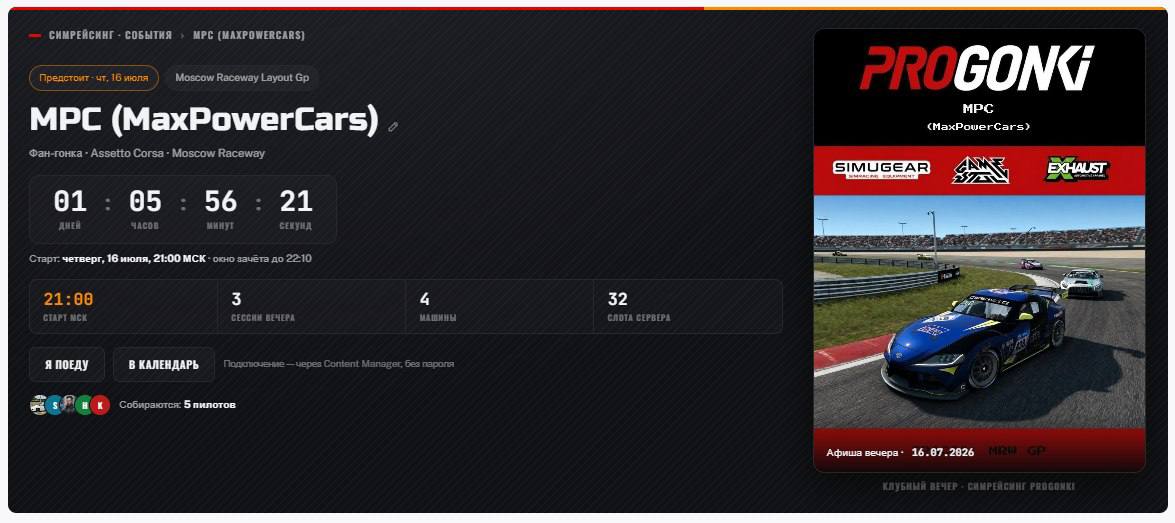Click the PROGONKI logo on the poster

pos(977,68)
